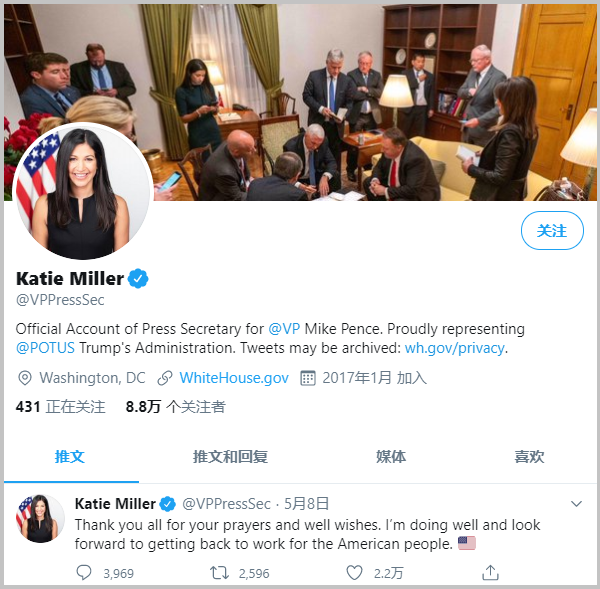Open the 媒体 tab
This screenshot has width=600, height=589.
click(391, 457)
